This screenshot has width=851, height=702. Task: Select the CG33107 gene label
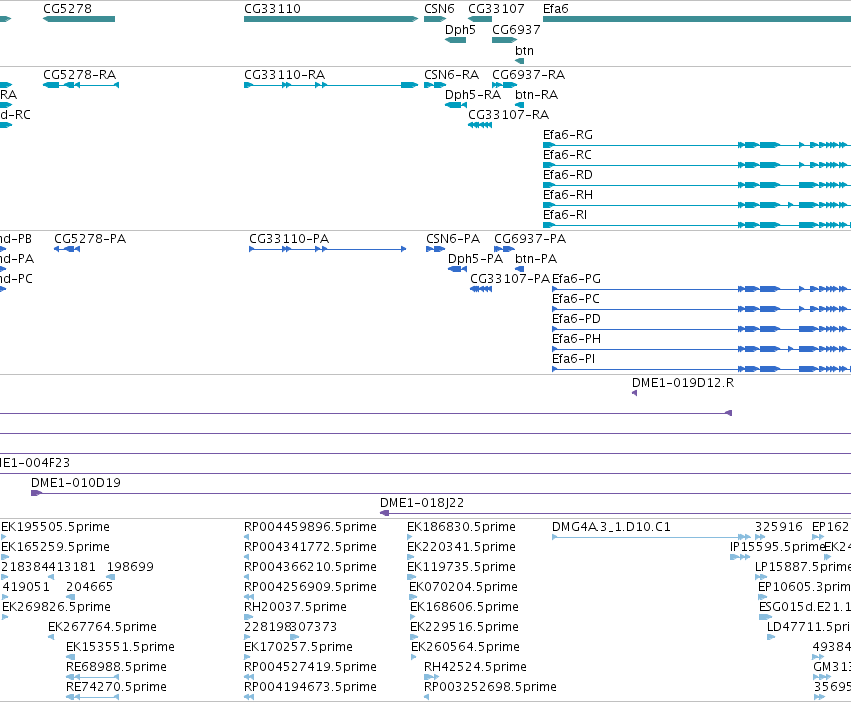[496, 9]
